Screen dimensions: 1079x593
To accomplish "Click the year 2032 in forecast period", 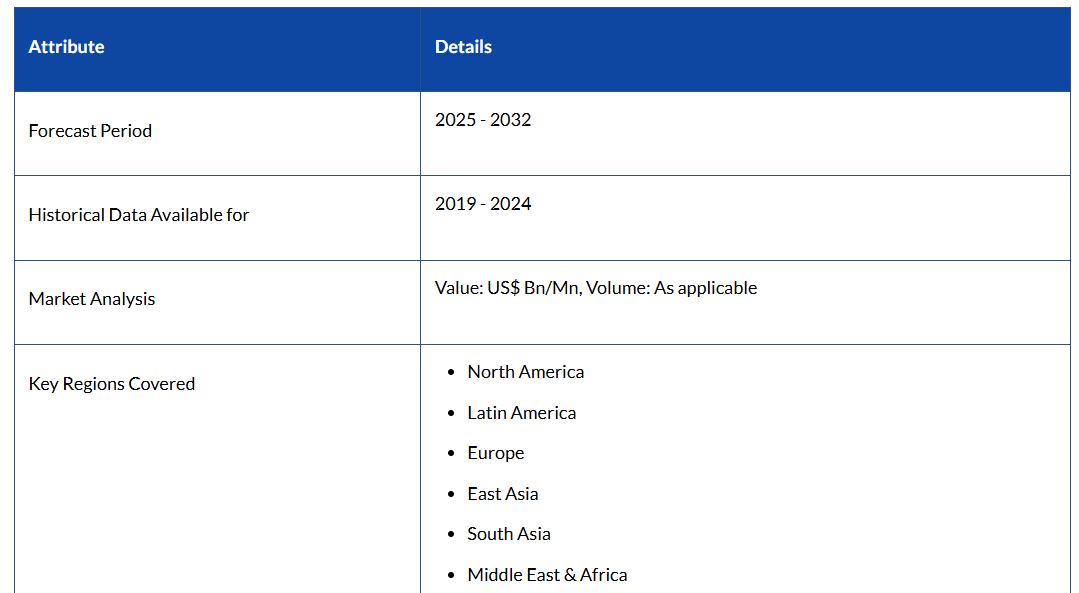I will [x=511, y=120].
